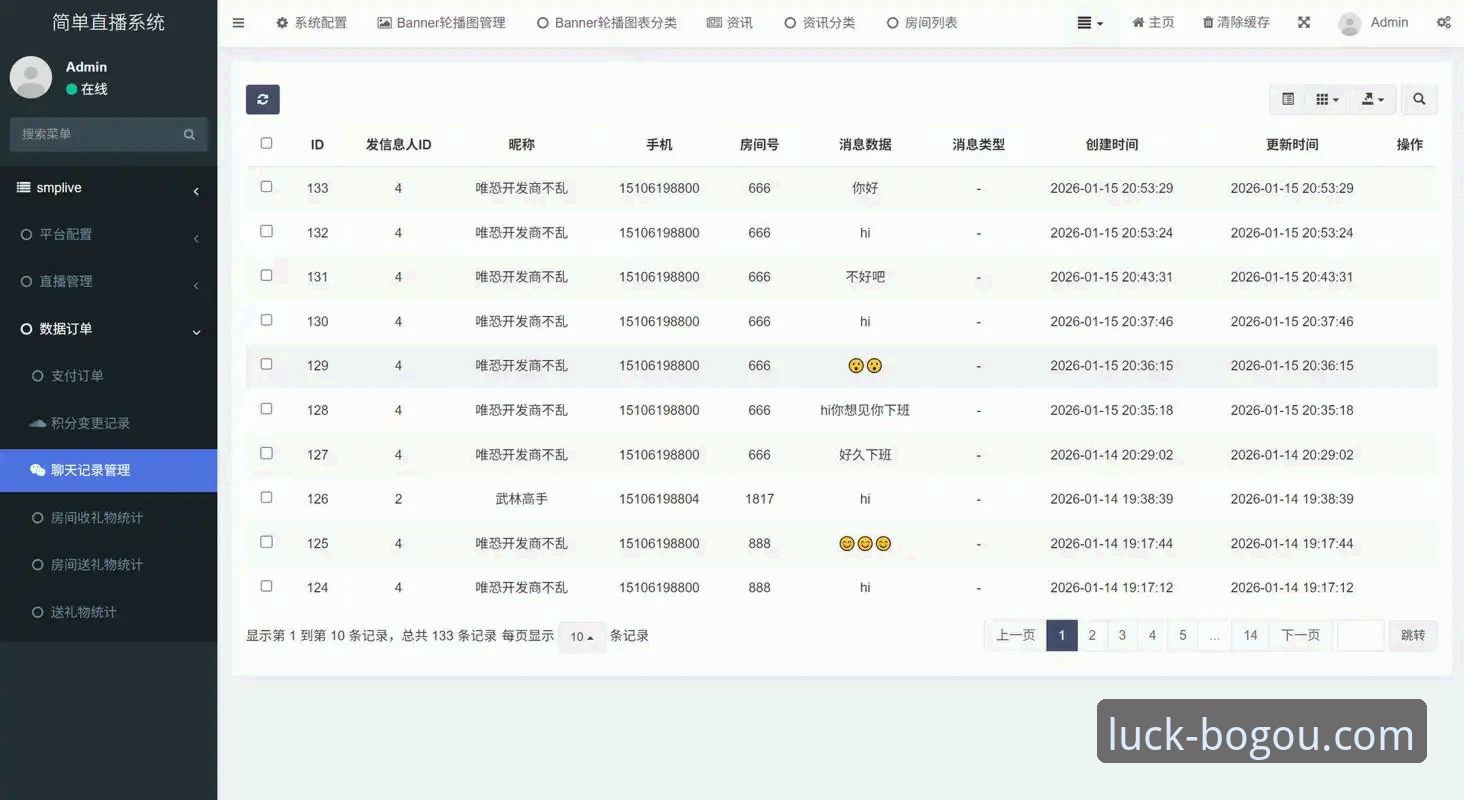Sort by the 房间号 column header
The image size is (1464, 800).
tap(759, 144)
